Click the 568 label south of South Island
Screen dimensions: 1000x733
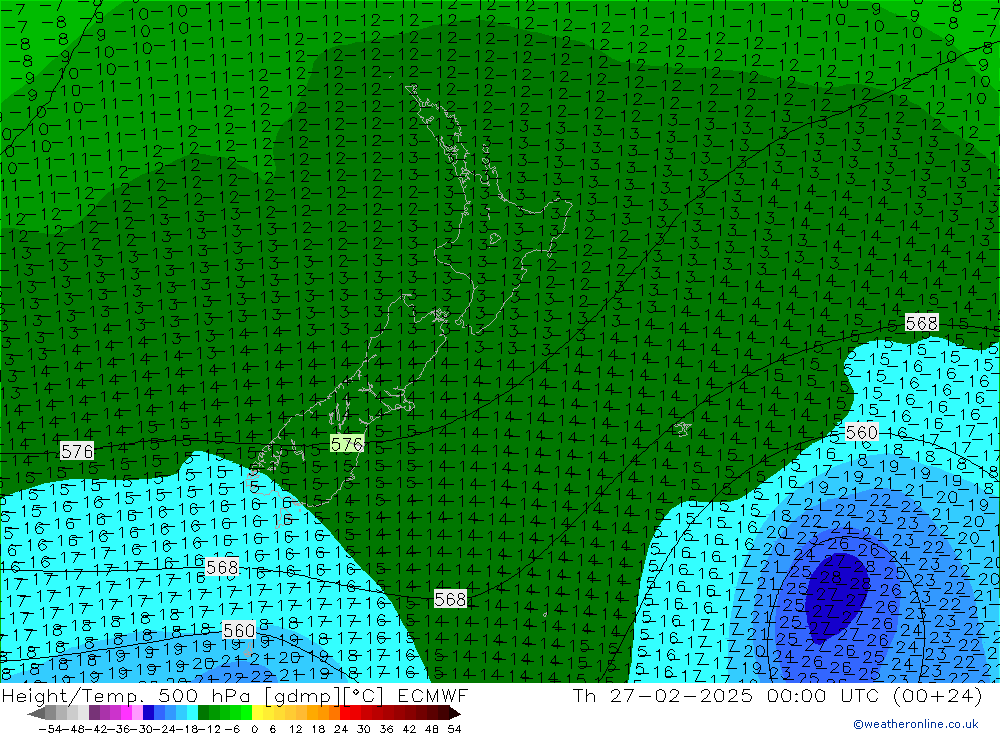point(450,599)
